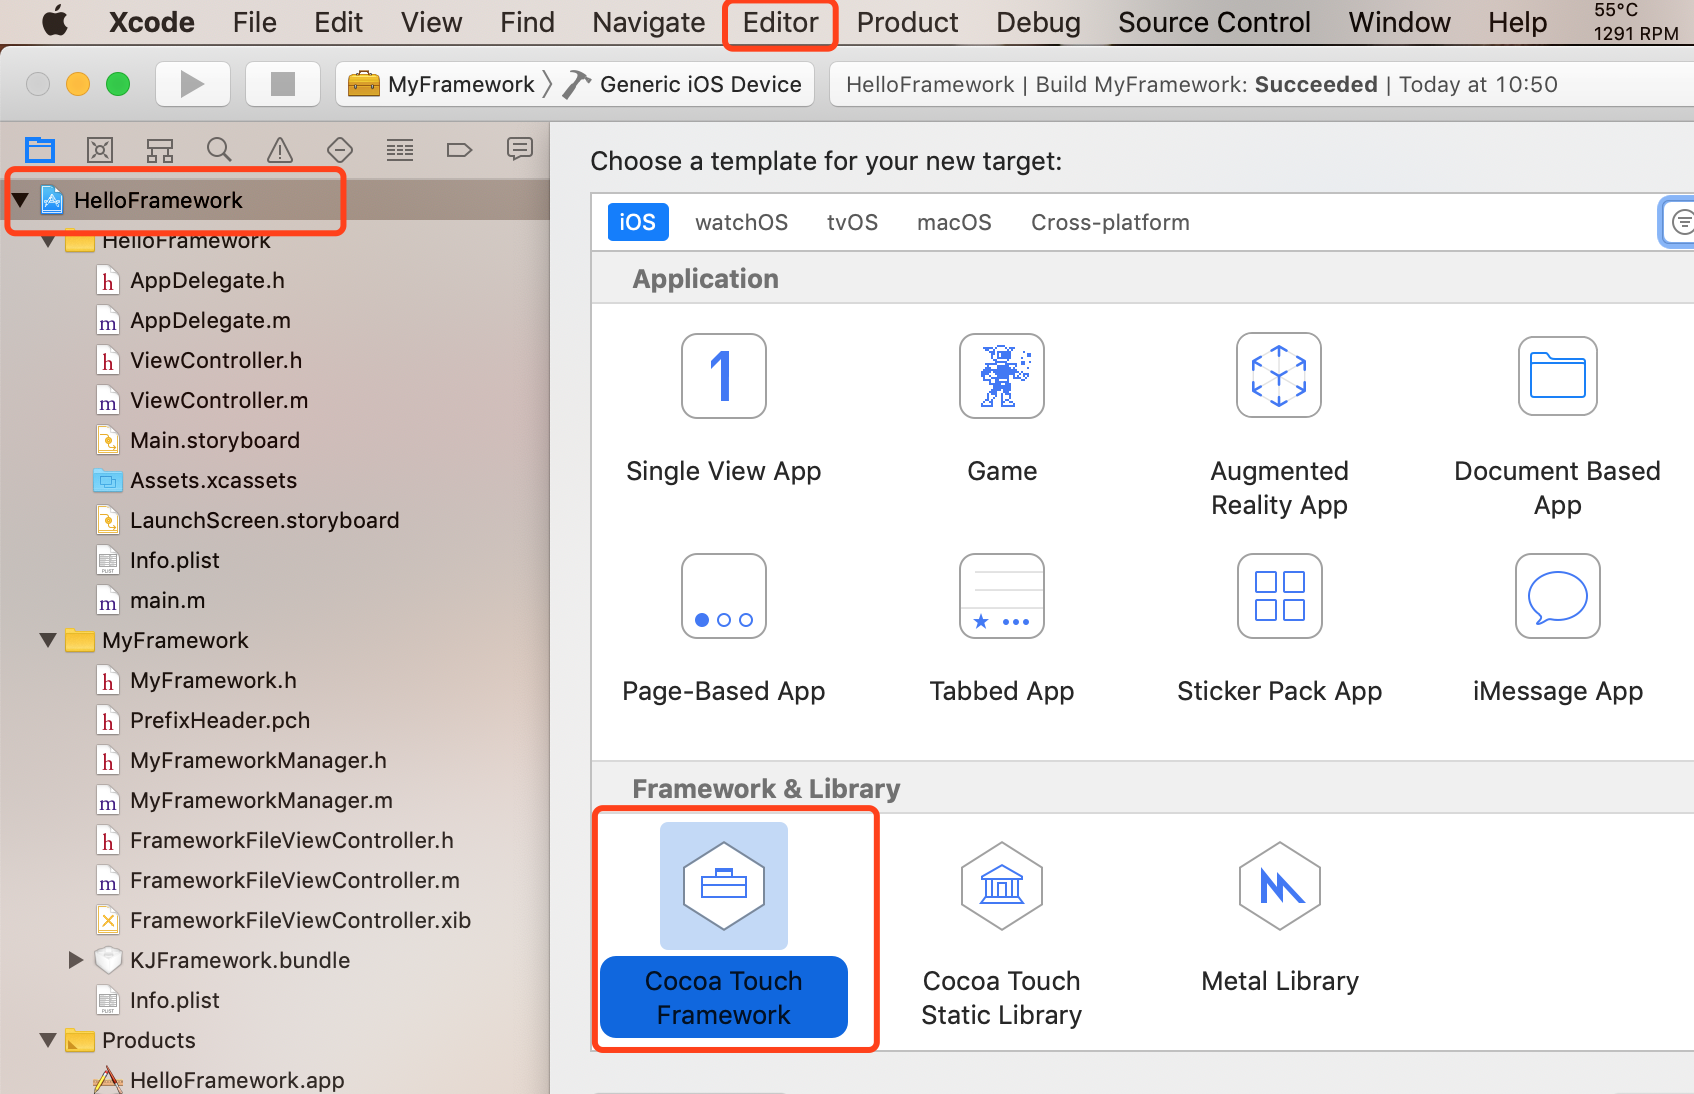1694x1094 pixels.
Task: Open ViewController.m
Action: pos(219,400)
